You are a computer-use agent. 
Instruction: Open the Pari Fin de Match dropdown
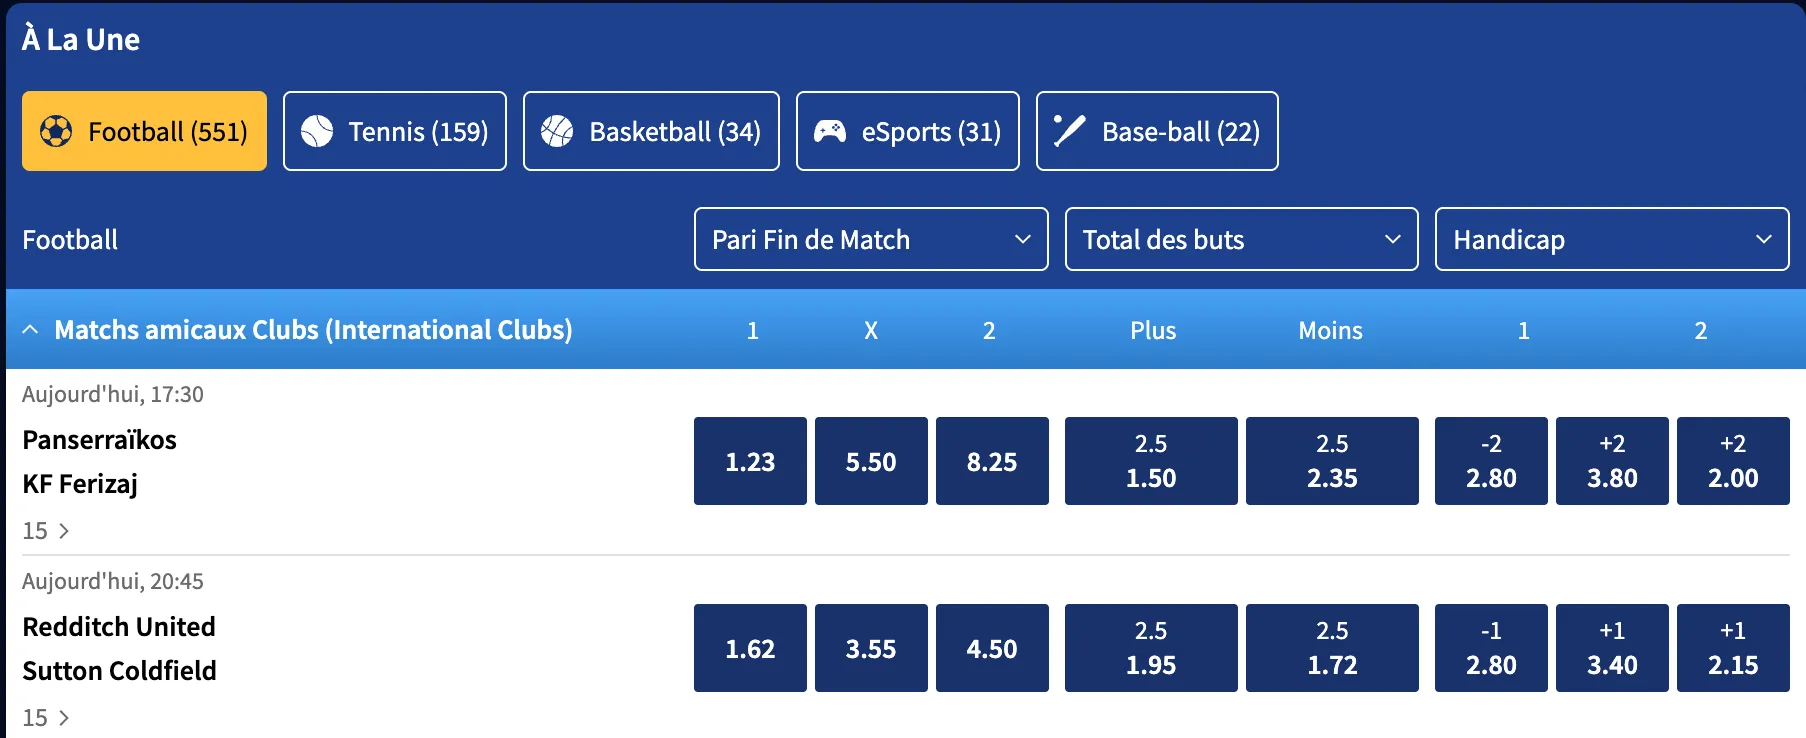[x=871, y=239]
